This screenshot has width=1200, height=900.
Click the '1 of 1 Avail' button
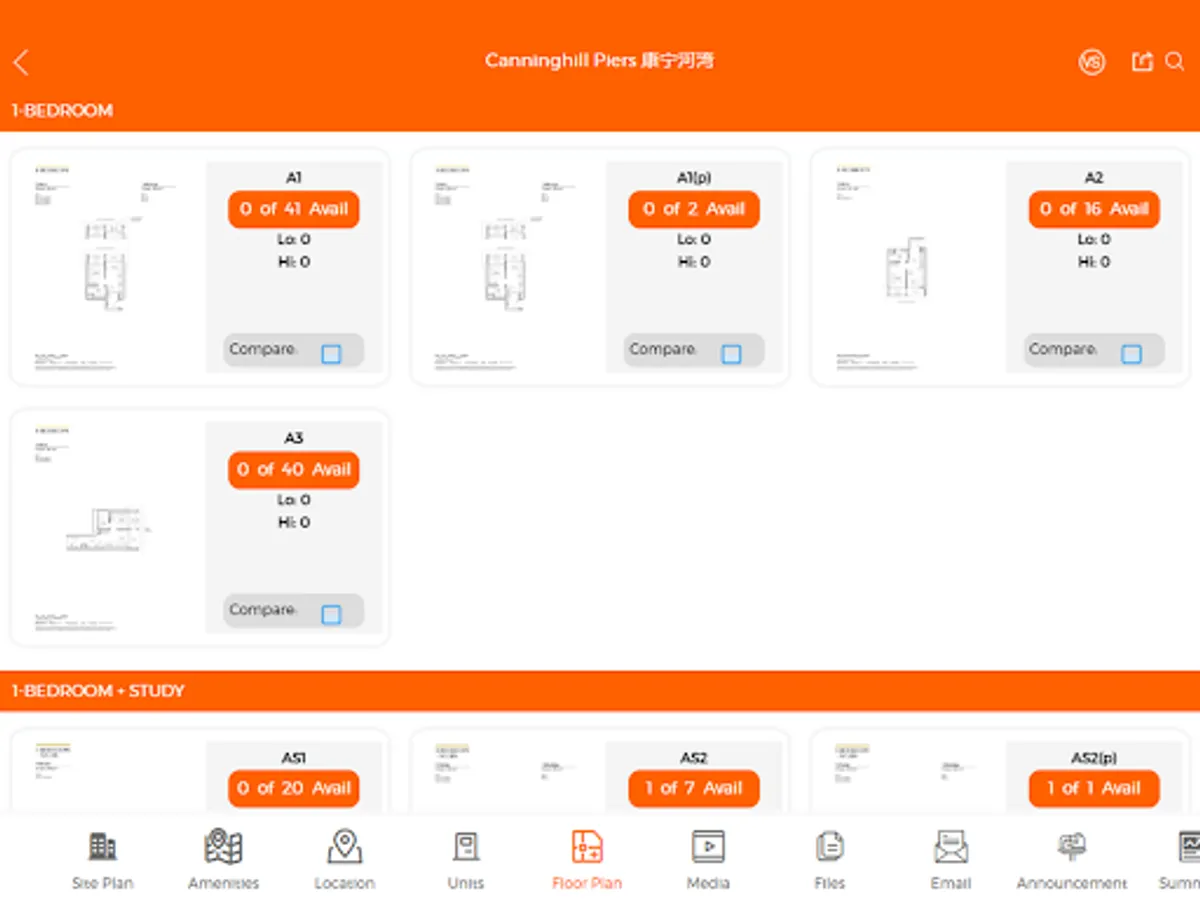[x=1094, y=789]
